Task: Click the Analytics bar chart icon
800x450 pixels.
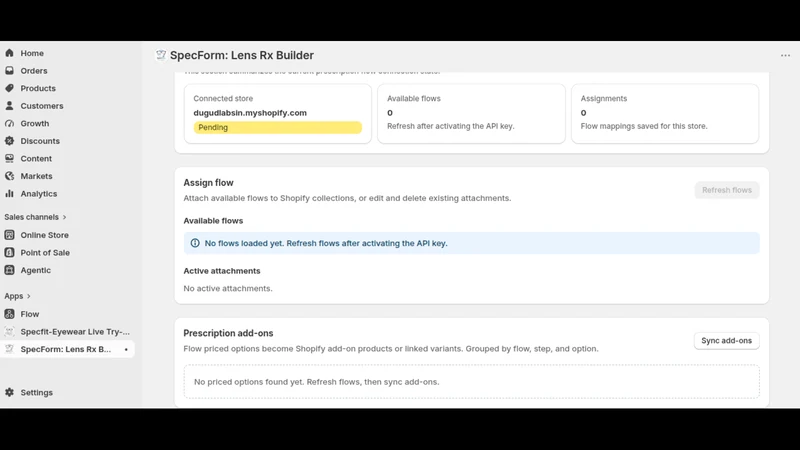Action: click(x=9, y=194)
